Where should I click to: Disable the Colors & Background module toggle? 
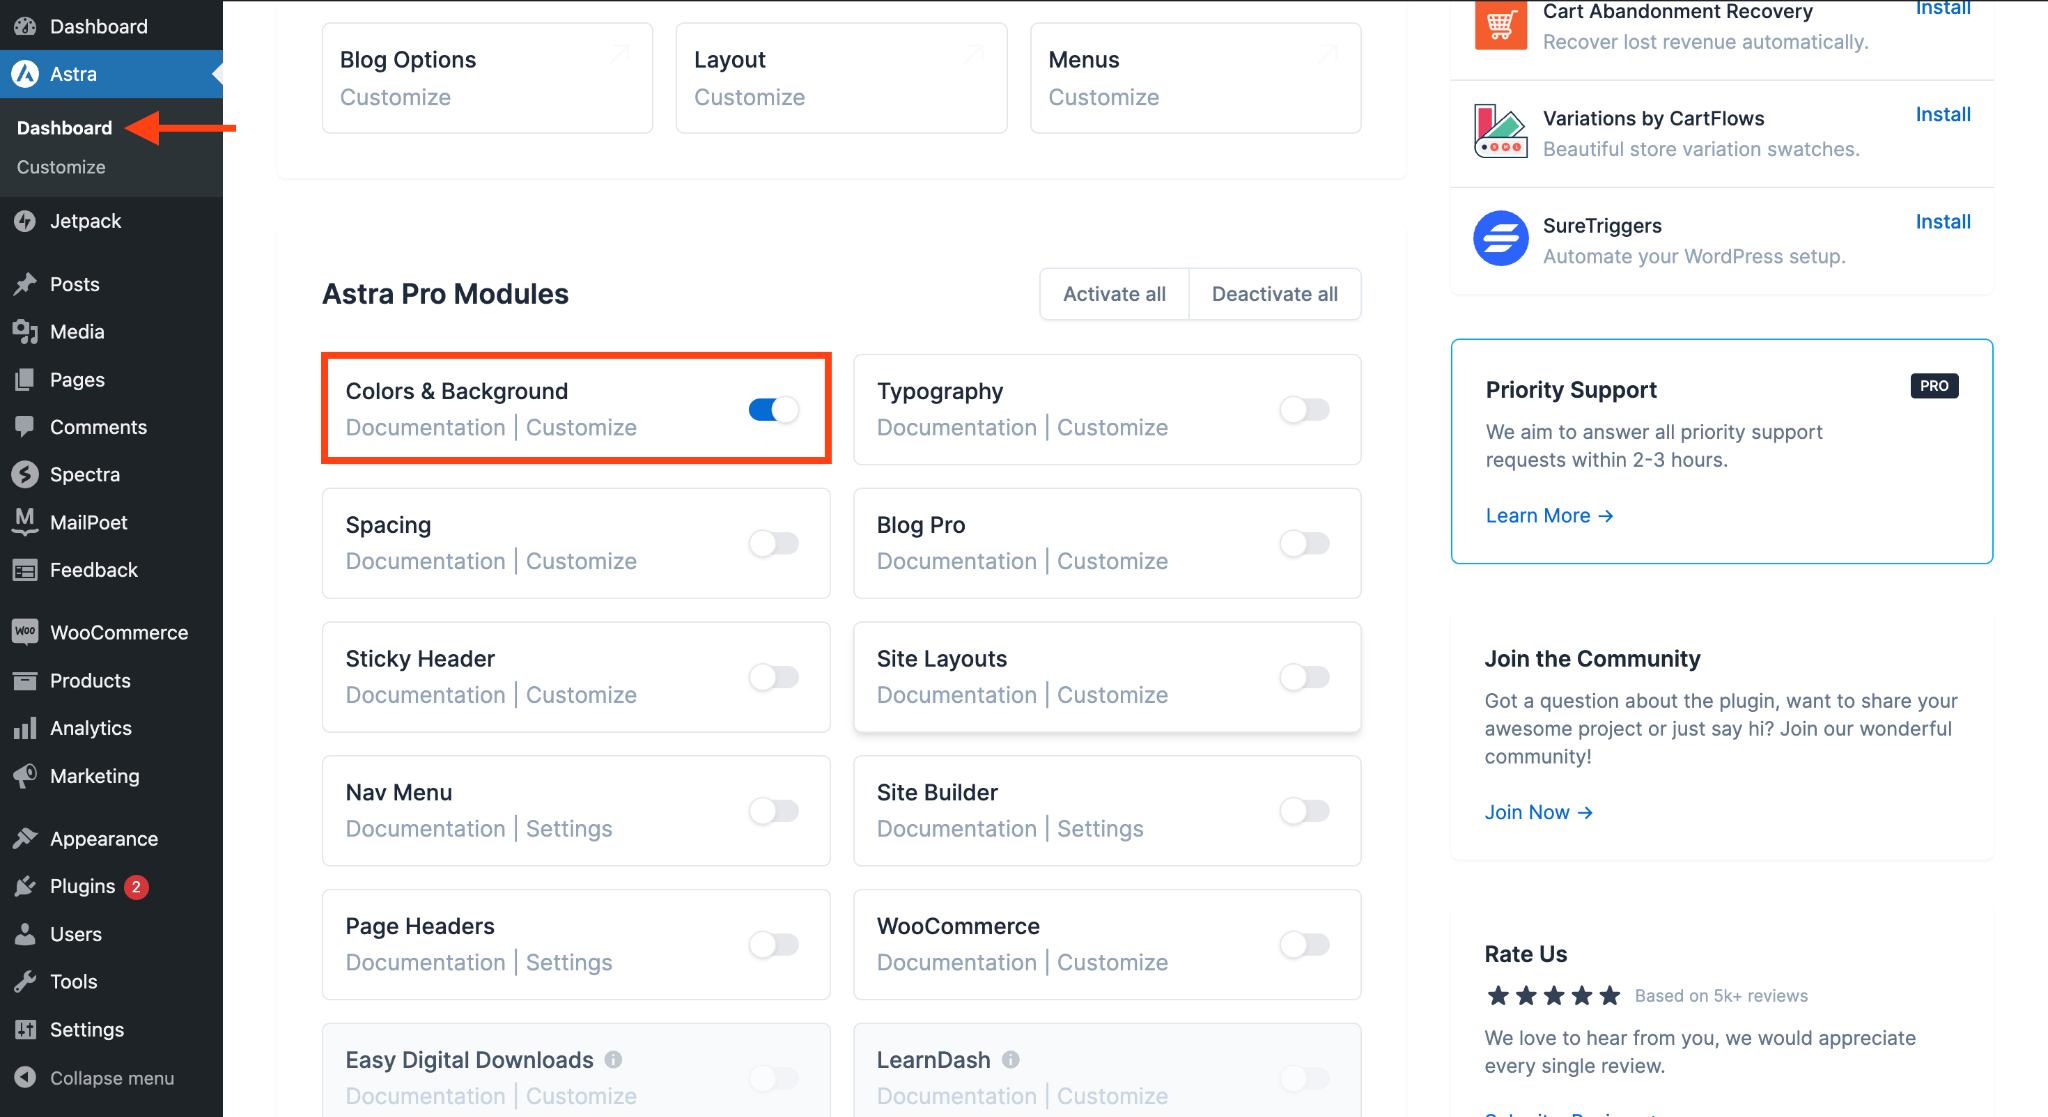coord(774,409)
